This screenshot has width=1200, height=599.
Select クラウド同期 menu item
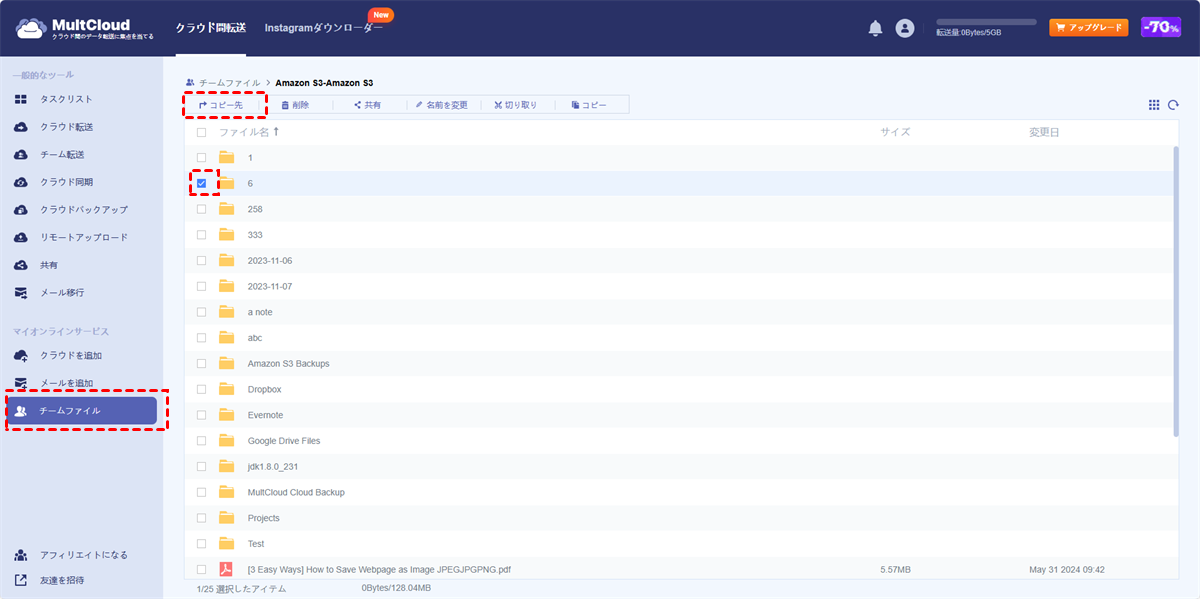click(66, 182)
